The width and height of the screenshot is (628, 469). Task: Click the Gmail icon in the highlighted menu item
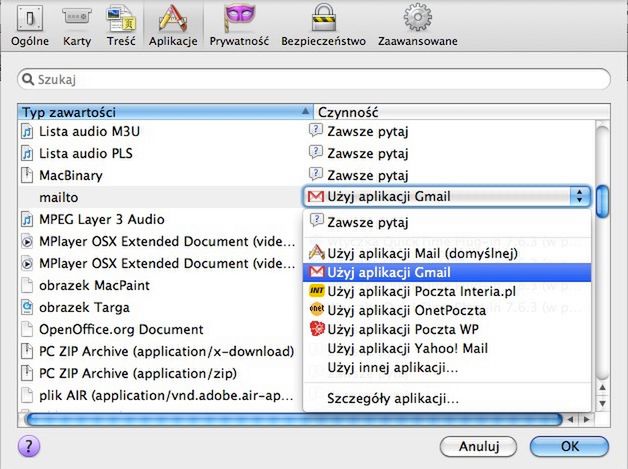click(x=316, y=272)
